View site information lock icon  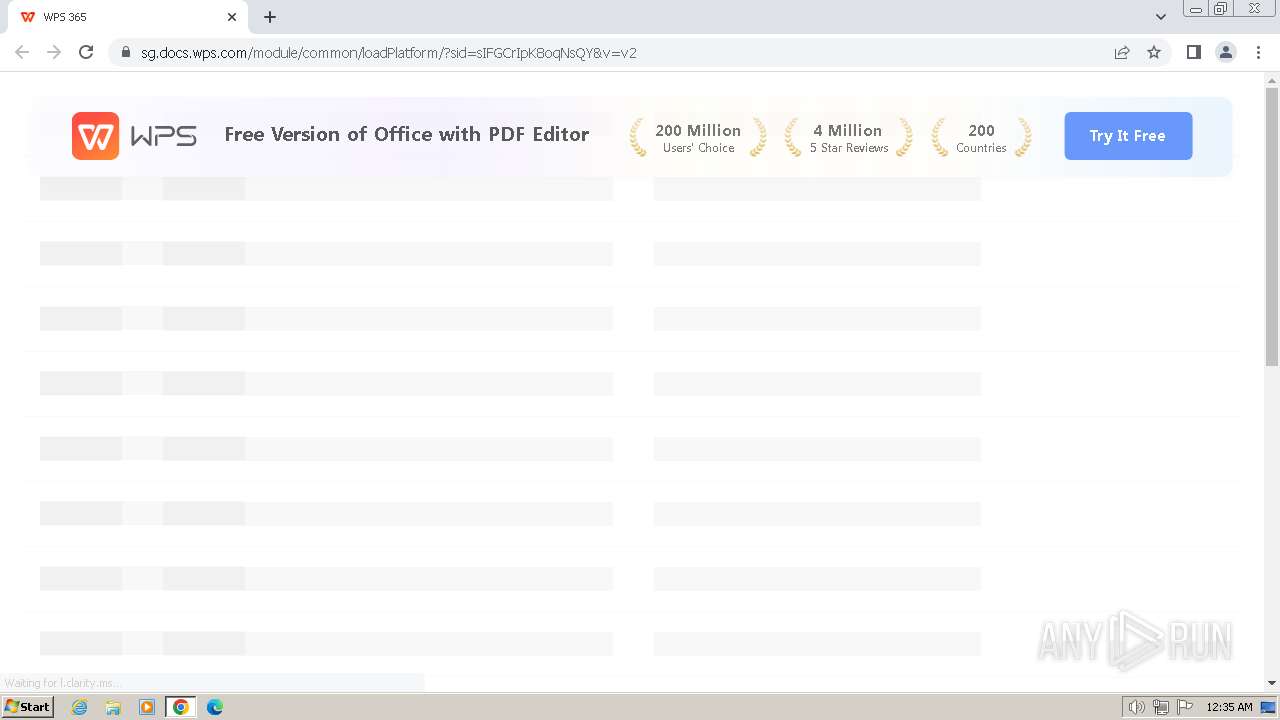(x=125, y=53)
